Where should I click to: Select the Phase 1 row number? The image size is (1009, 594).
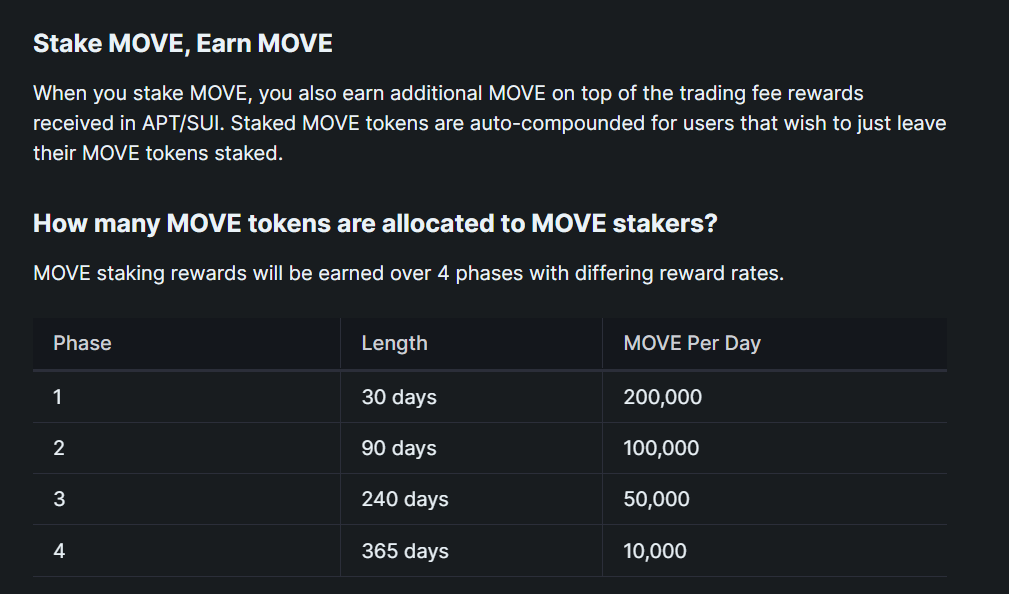(x=58, y=397)
